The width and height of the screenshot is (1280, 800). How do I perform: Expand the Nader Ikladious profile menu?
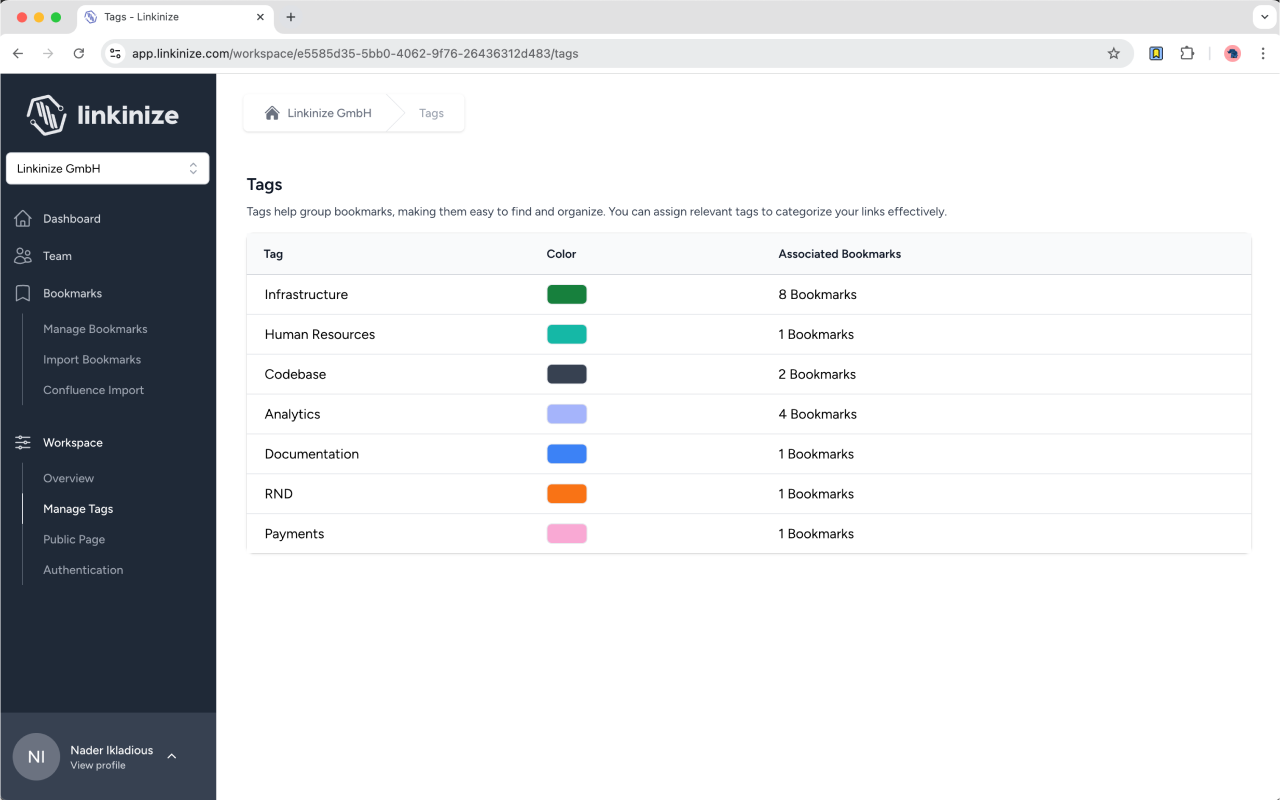tap(172, 756)
